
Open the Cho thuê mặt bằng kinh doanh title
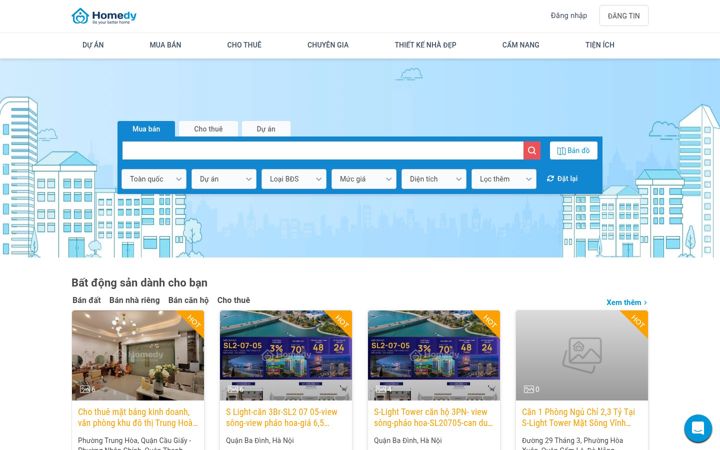click(138, 417)
